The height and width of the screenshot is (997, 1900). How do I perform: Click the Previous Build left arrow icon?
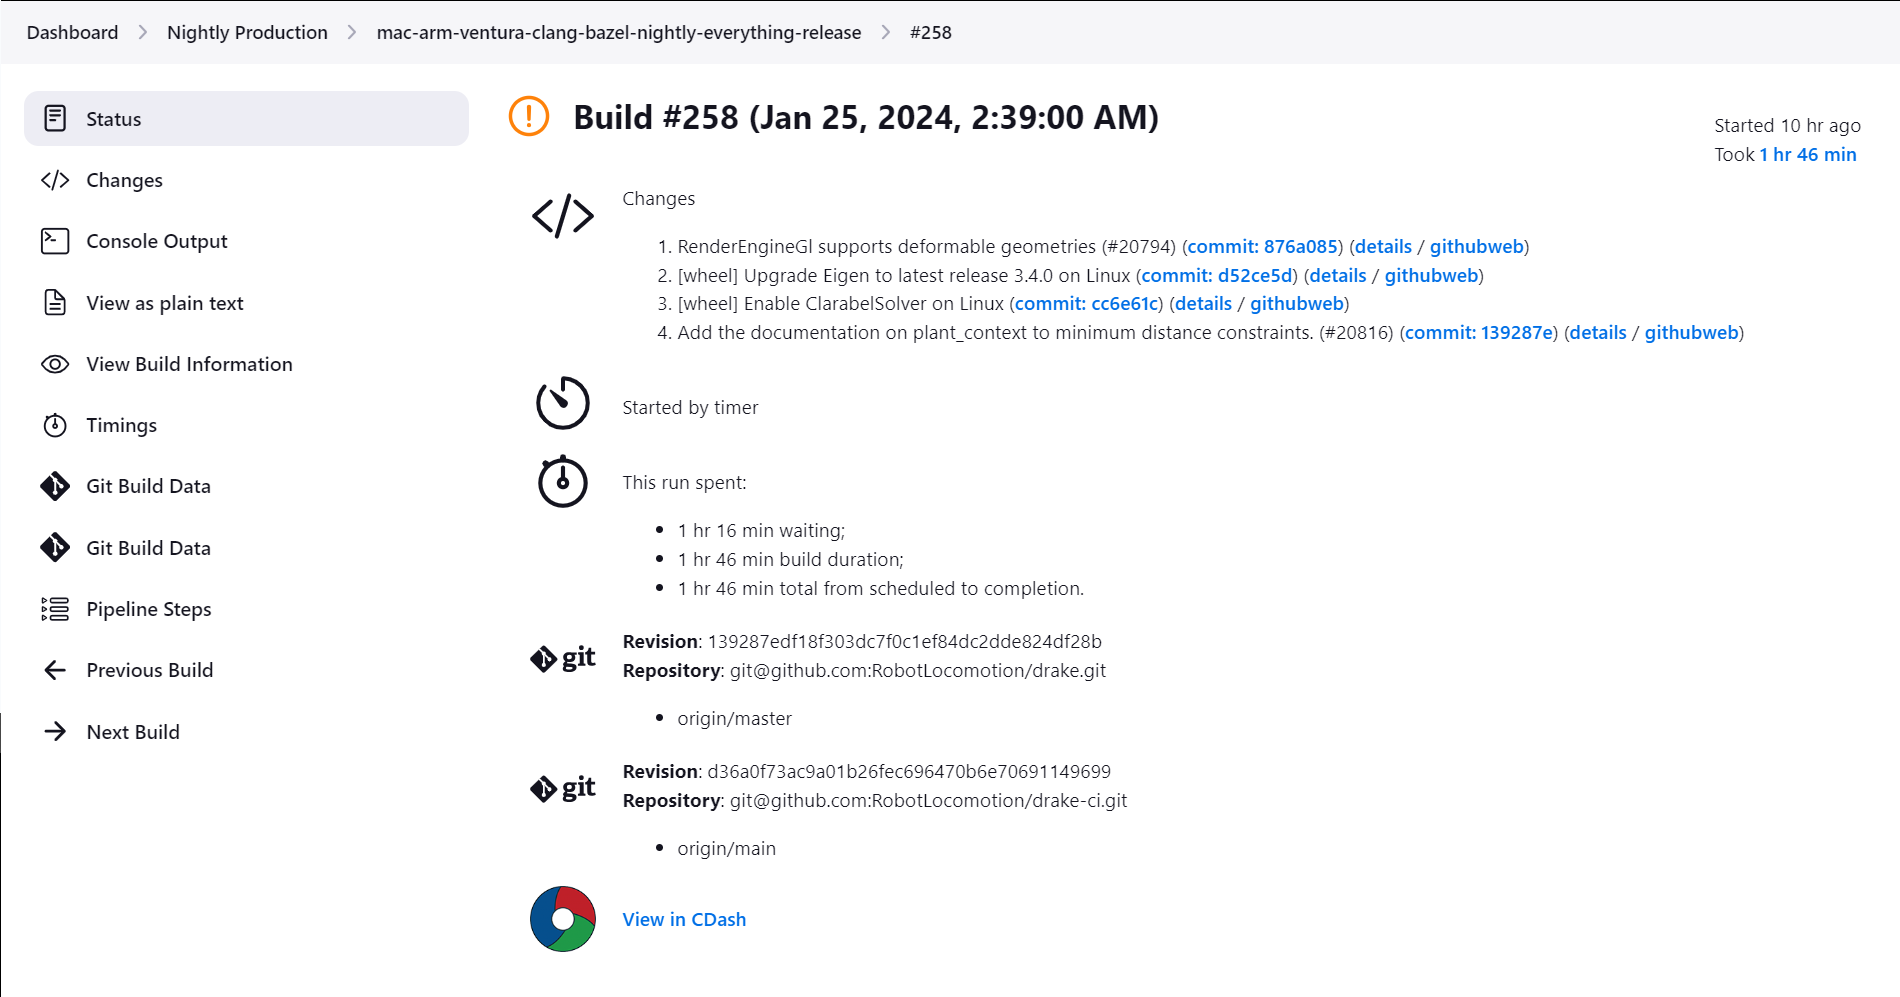coord(55,670)
